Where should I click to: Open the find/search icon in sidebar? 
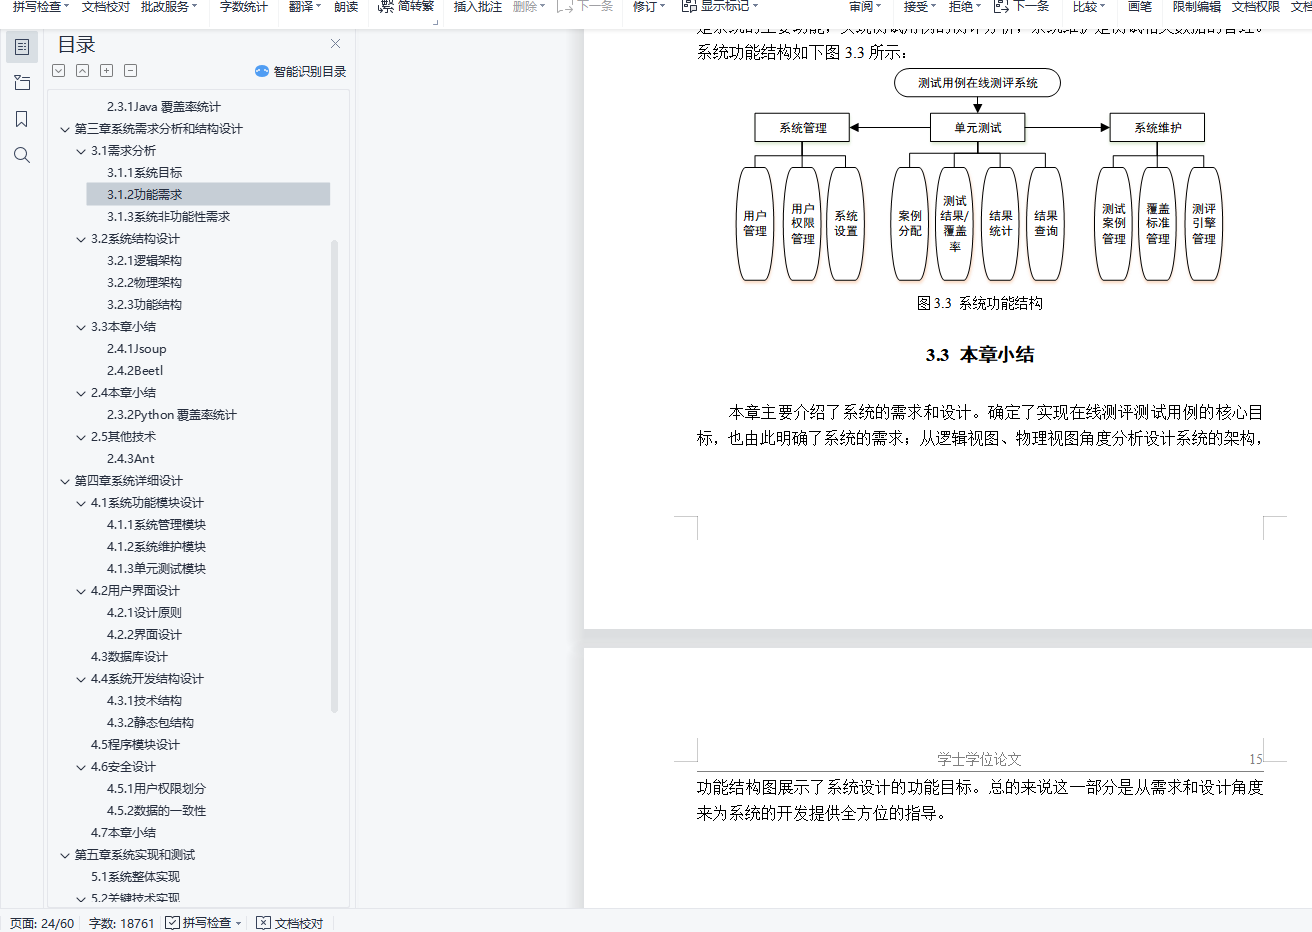[x=22, y=155]
